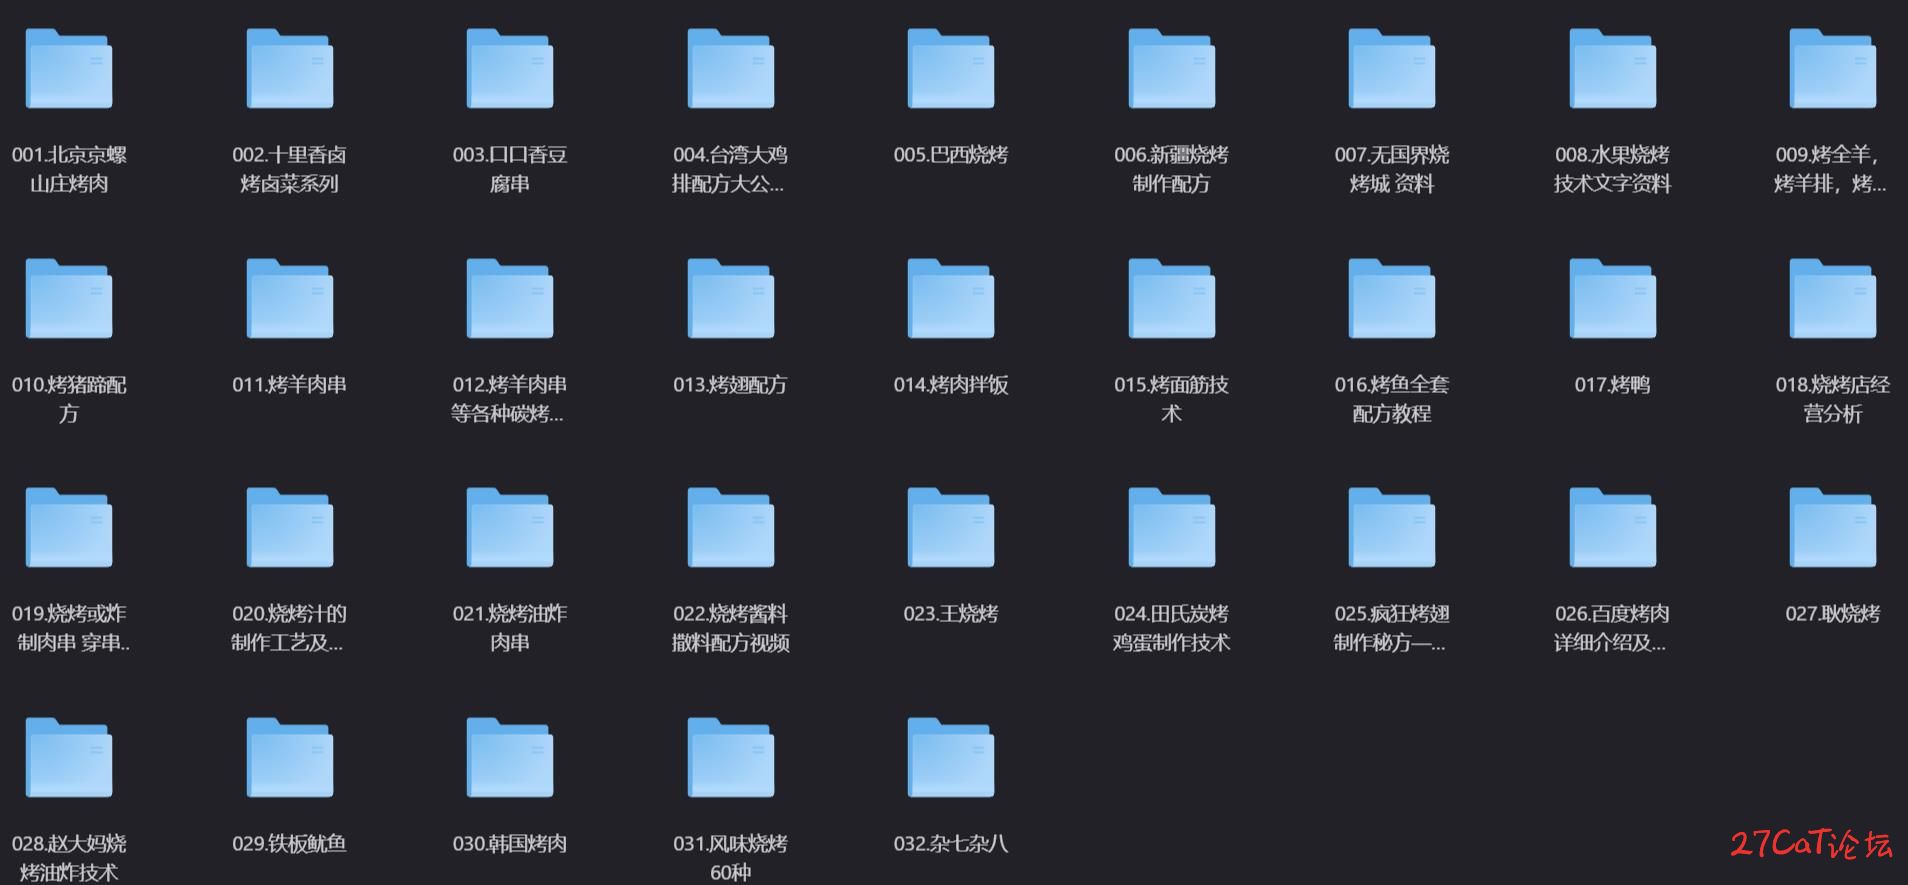Open the 017.烤鸭 folder
Viewport: 1908px width, 885px height.
pos(1612,299)
